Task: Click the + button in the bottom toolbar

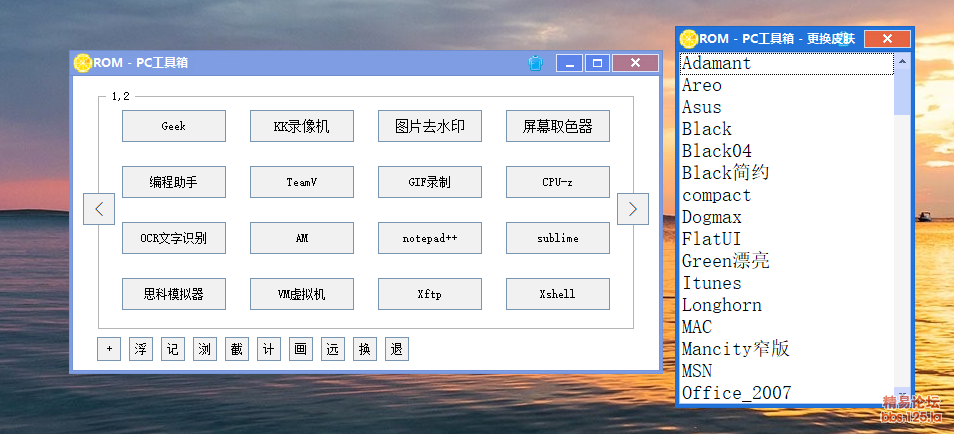Action: (109, 349)
